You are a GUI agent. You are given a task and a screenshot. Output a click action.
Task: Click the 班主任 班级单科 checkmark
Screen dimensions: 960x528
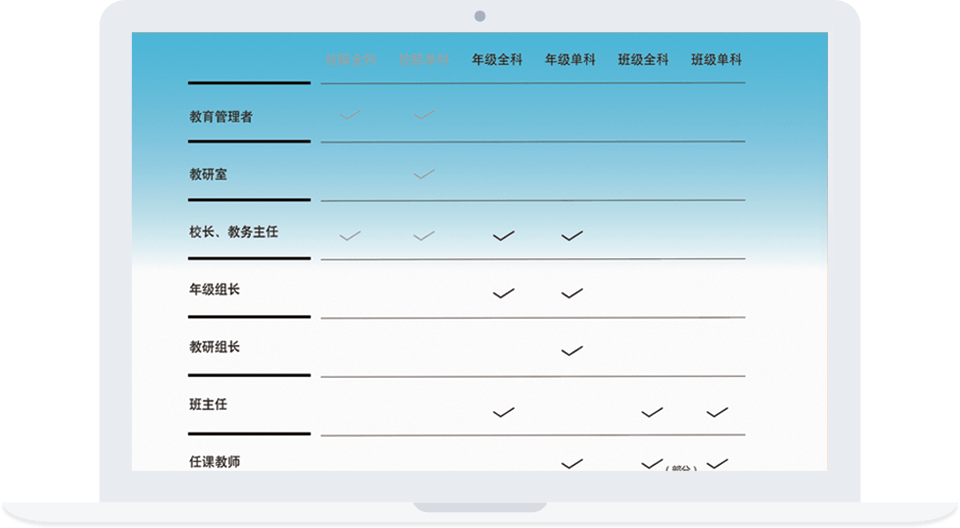pos(717,411)
